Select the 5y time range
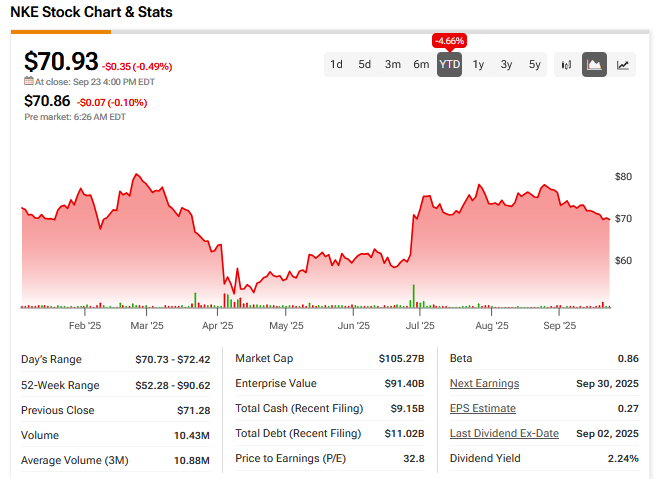The height and width of the screenshot is (479, 658). (535, 64)
